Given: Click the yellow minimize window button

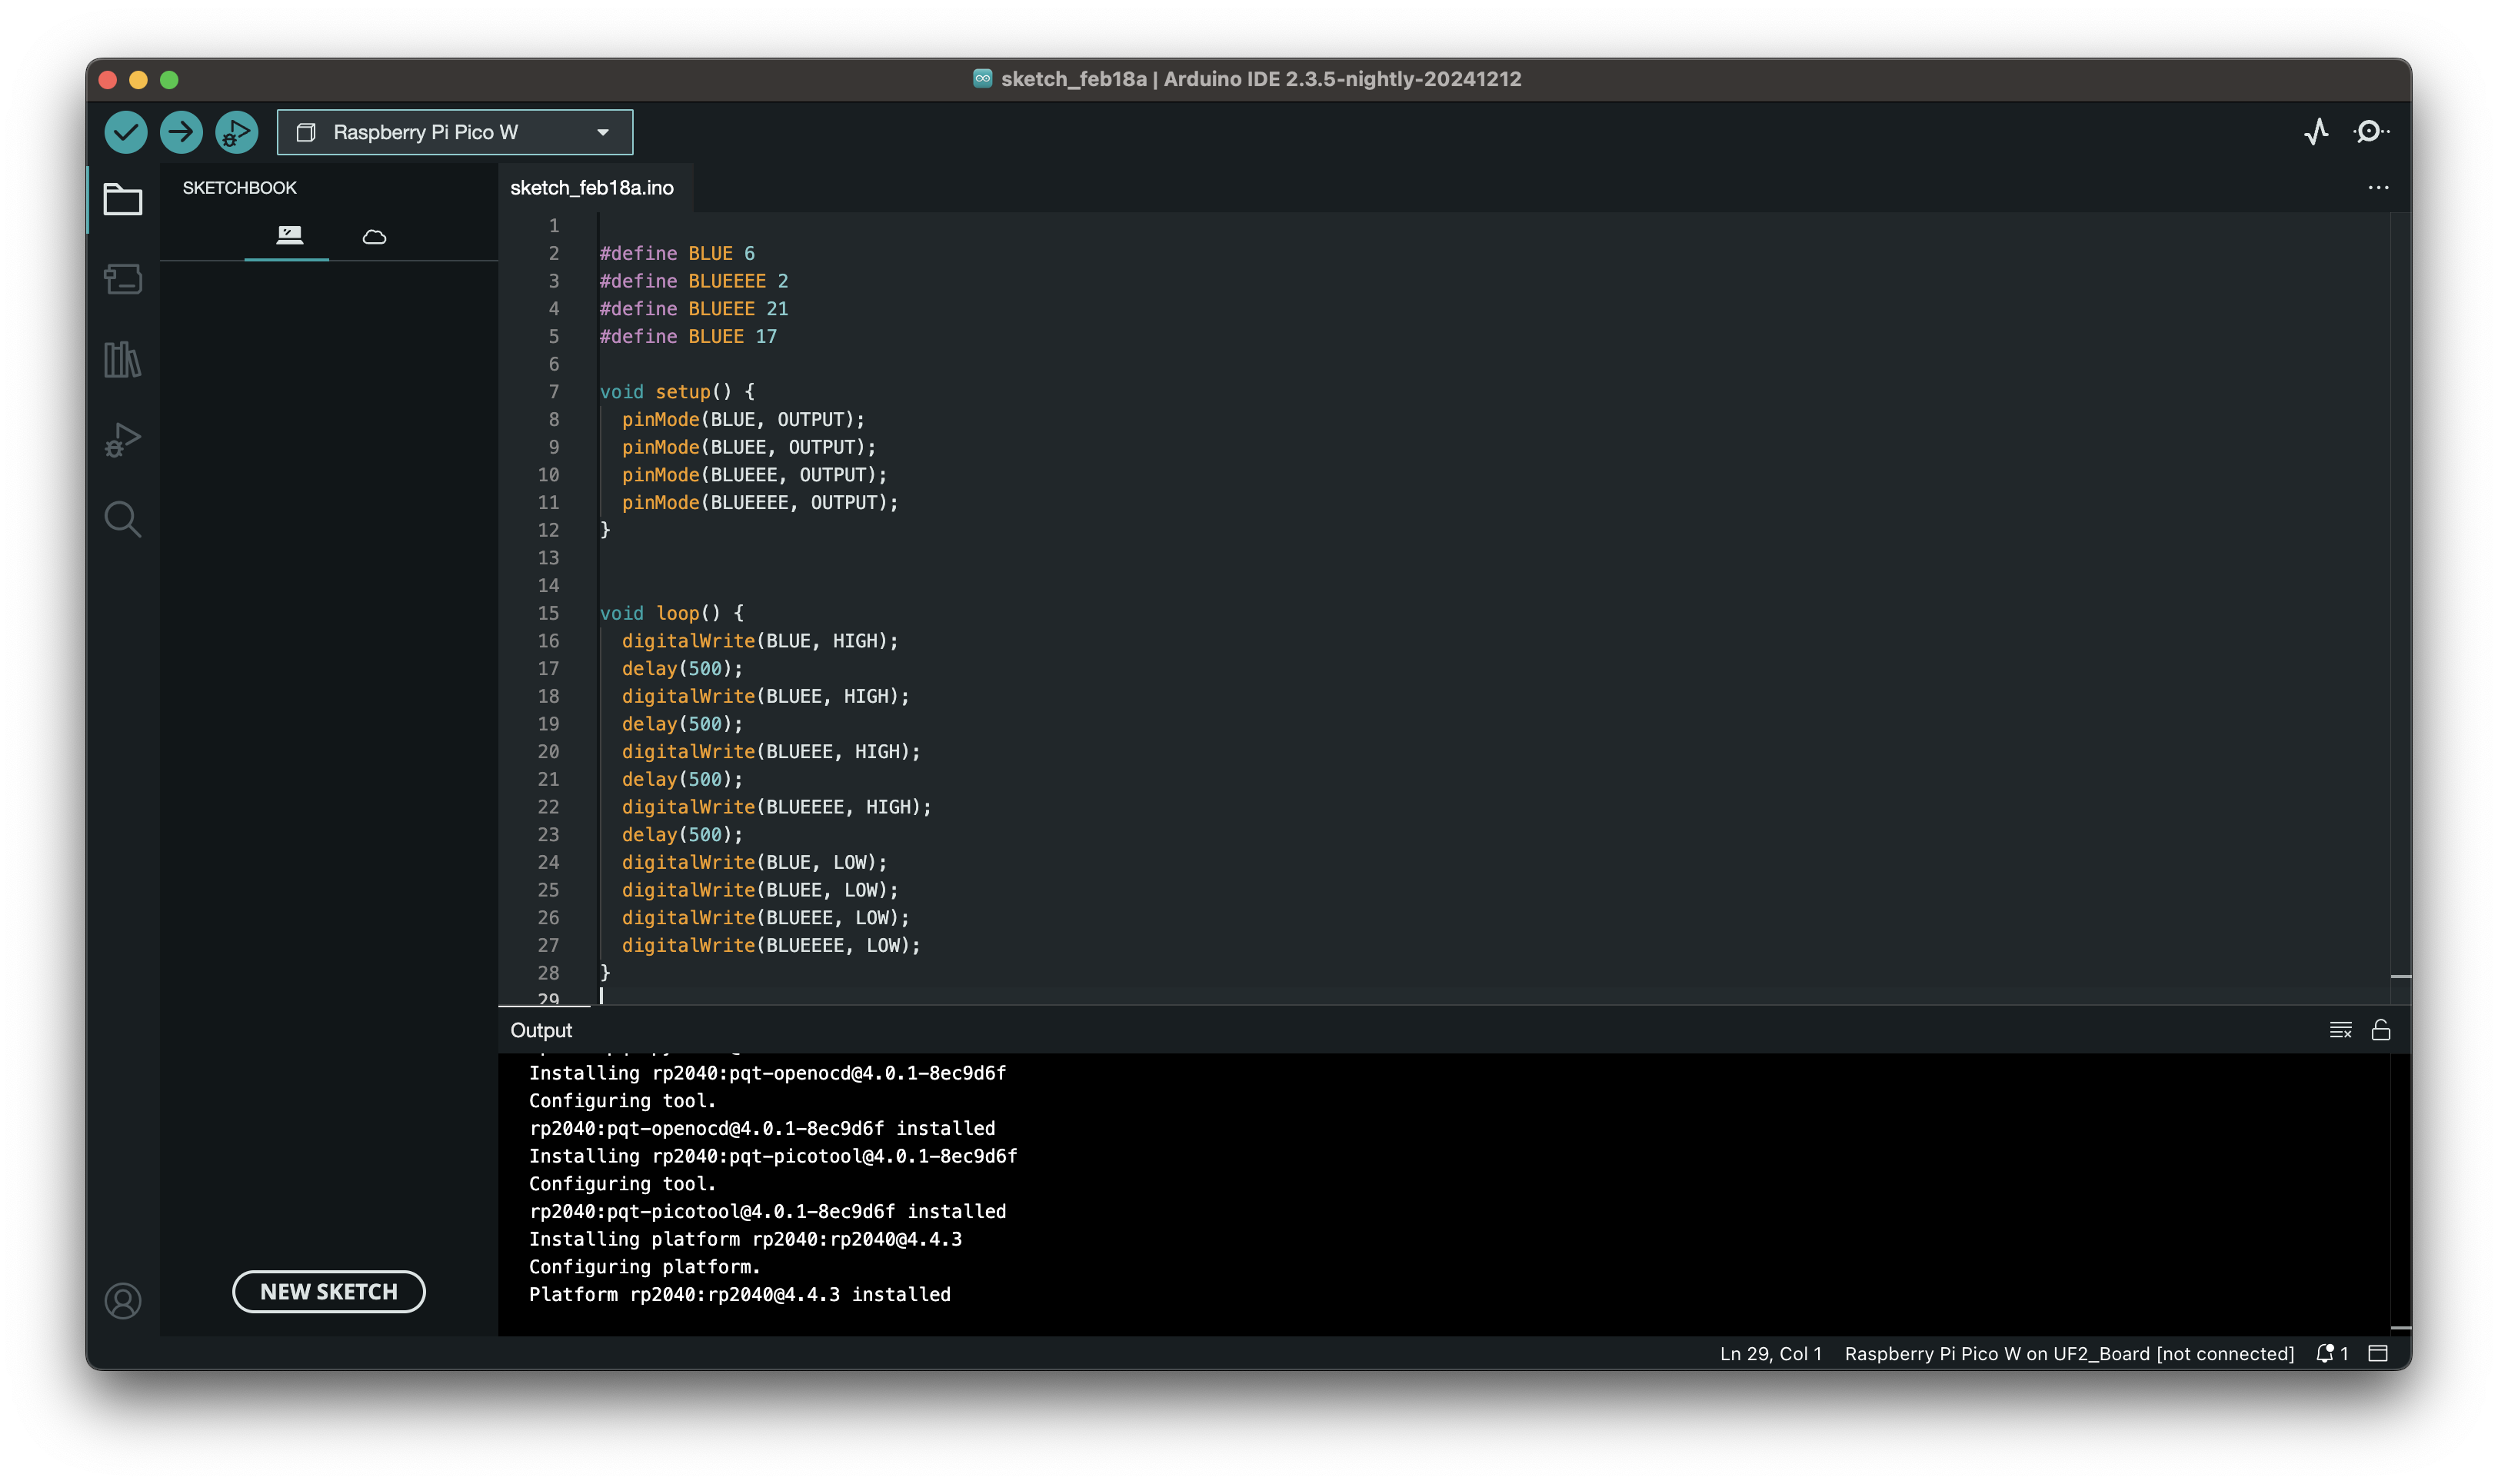Looking at the screenshot, I should tap(138, 79).
